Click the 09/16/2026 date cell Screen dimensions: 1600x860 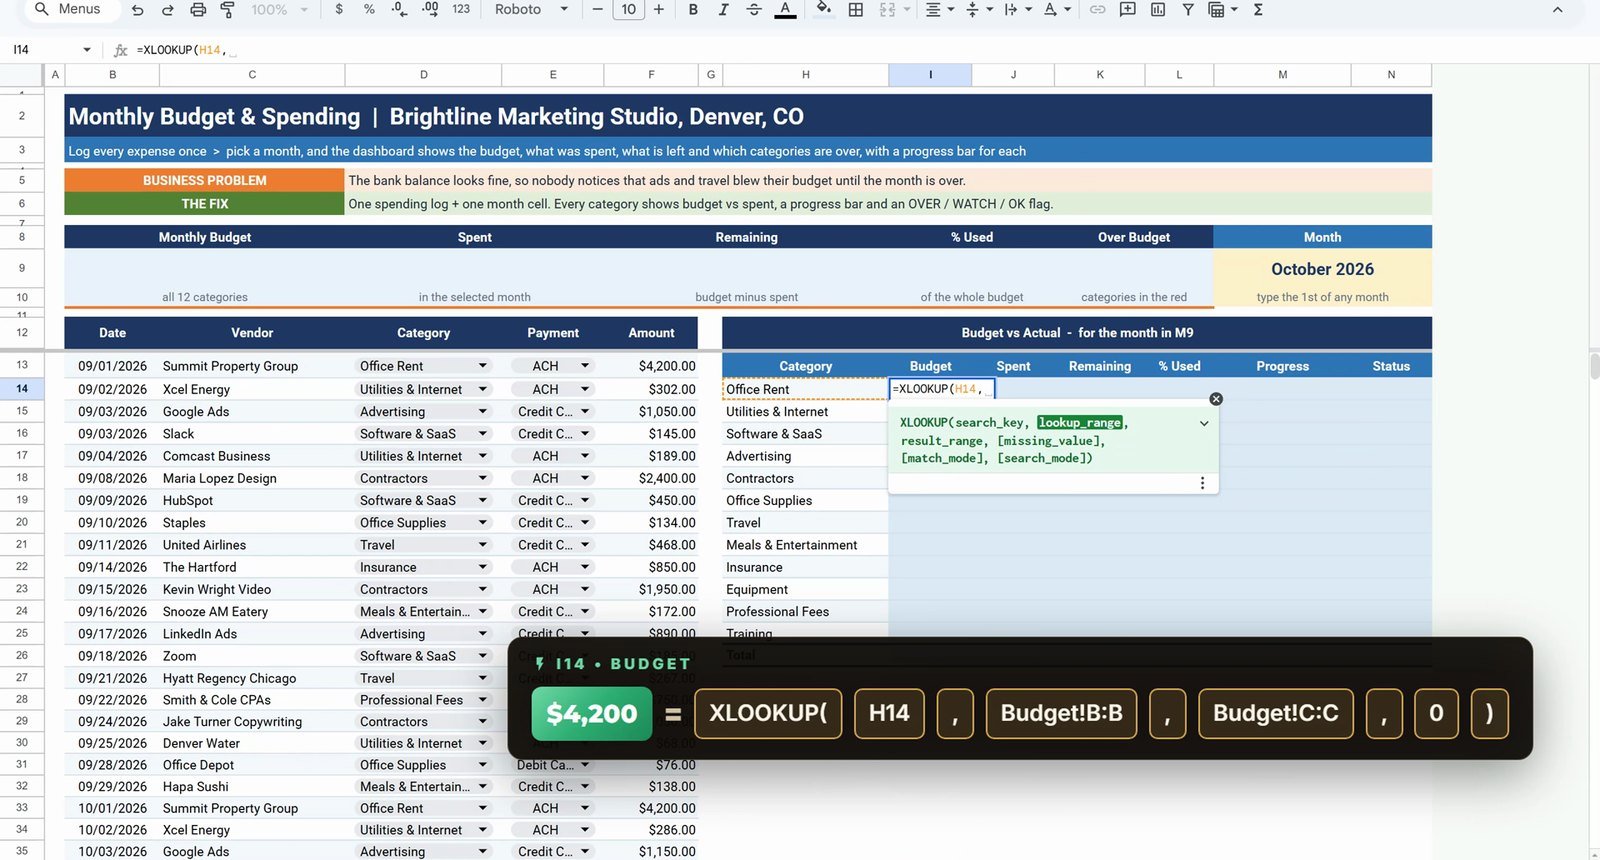[112, 612]
